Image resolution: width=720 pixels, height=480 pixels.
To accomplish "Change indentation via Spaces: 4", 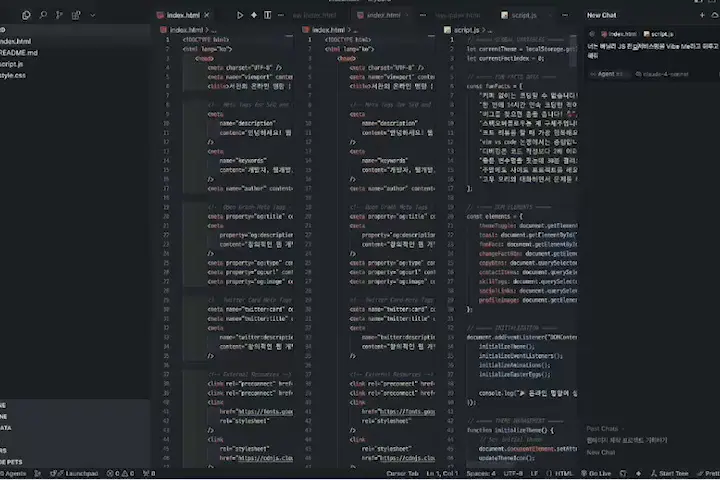I will (481, 474).
